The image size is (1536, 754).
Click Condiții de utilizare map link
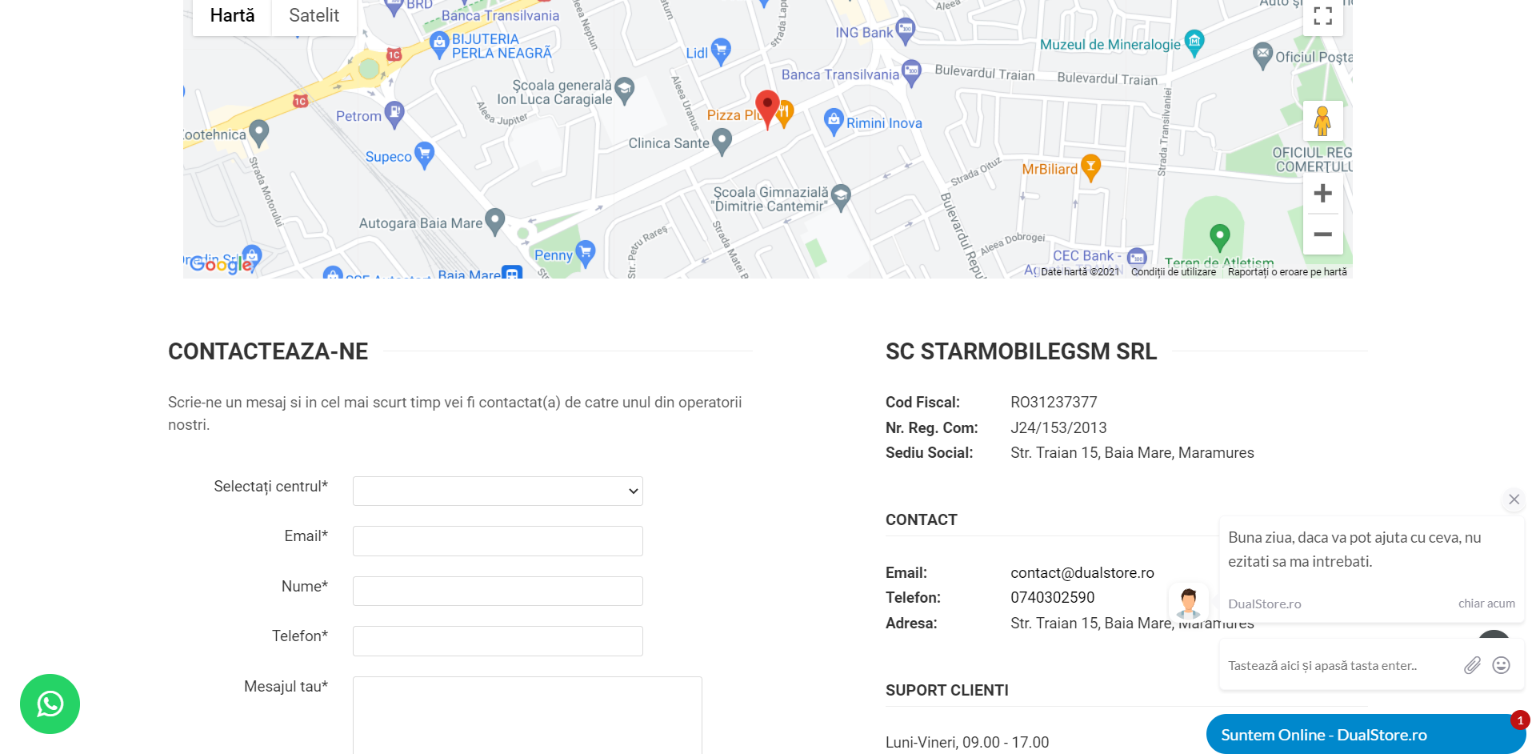1173,272
